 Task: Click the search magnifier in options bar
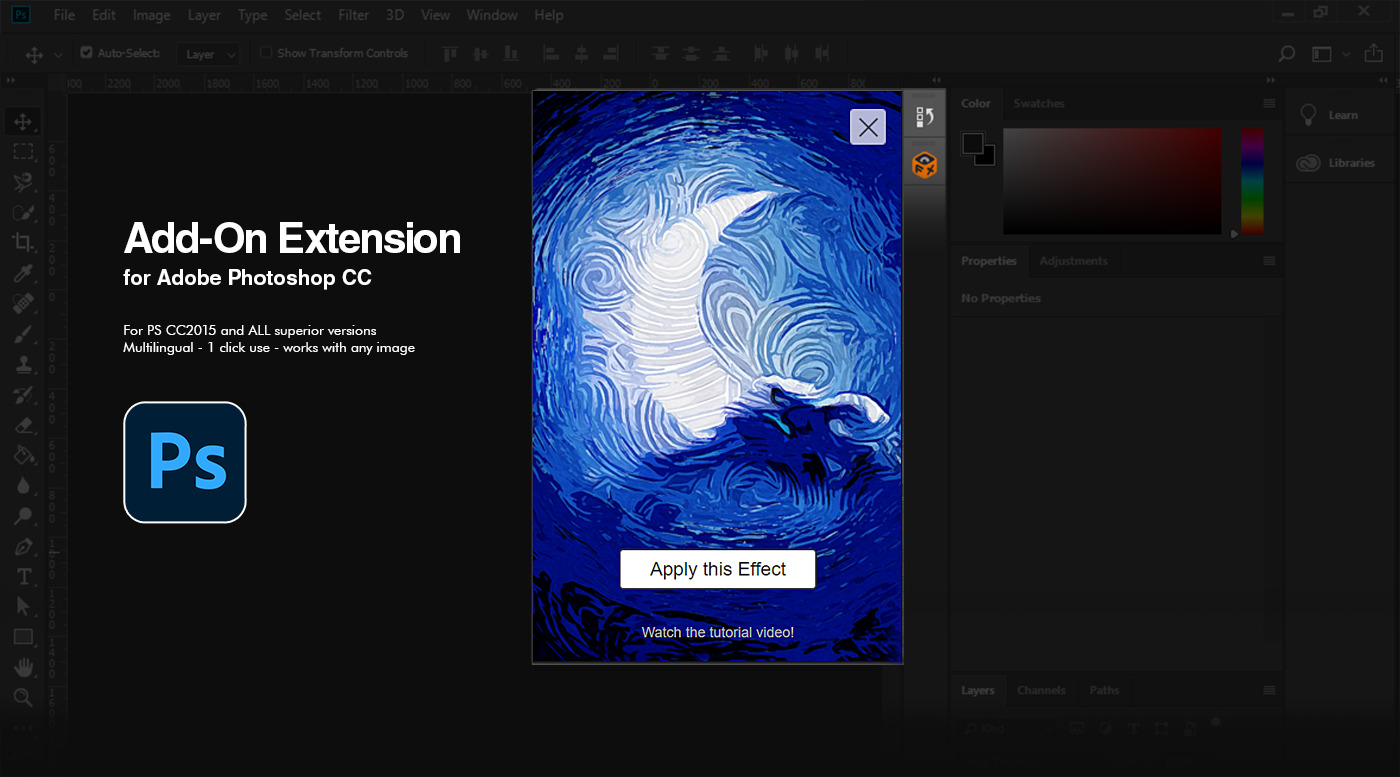click(1287, 54)
